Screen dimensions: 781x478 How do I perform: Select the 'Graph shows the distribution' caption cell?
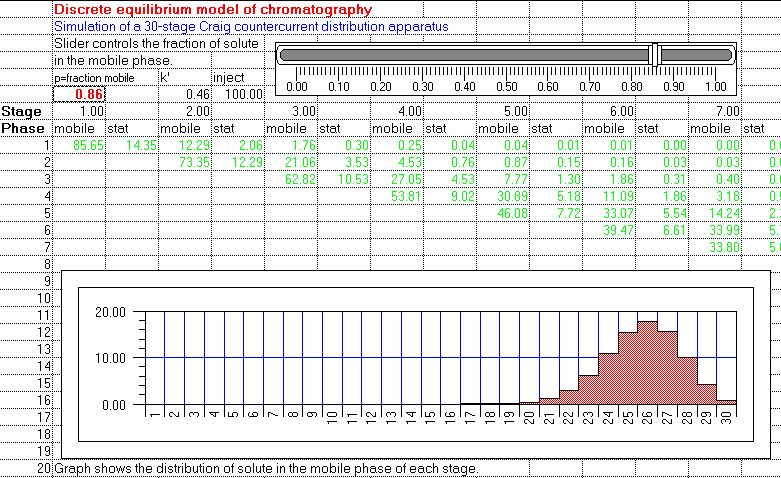(x=267, y=468)
